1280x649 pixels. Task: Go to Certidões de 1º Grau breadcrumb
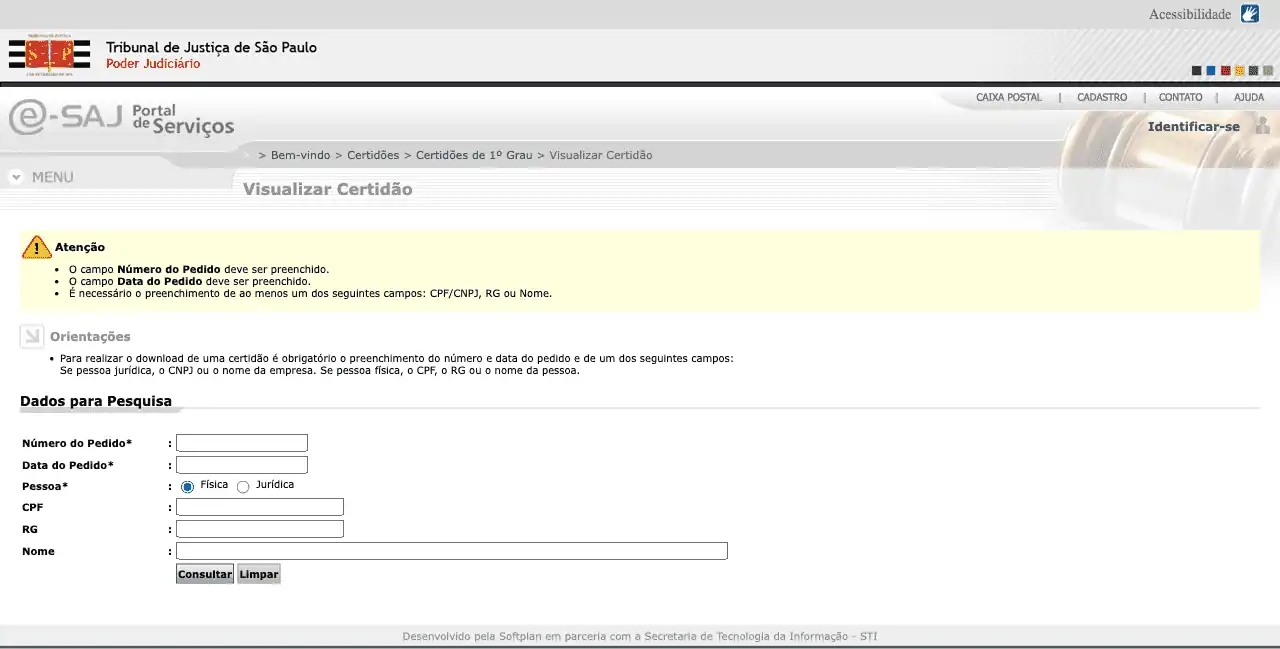(473, 155)
